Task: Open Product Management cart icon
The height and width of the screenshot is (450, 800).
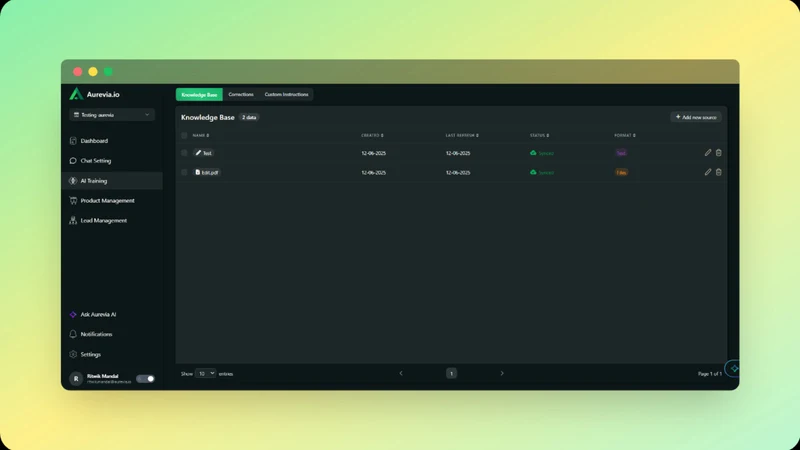Action: [x=73, y=201]
